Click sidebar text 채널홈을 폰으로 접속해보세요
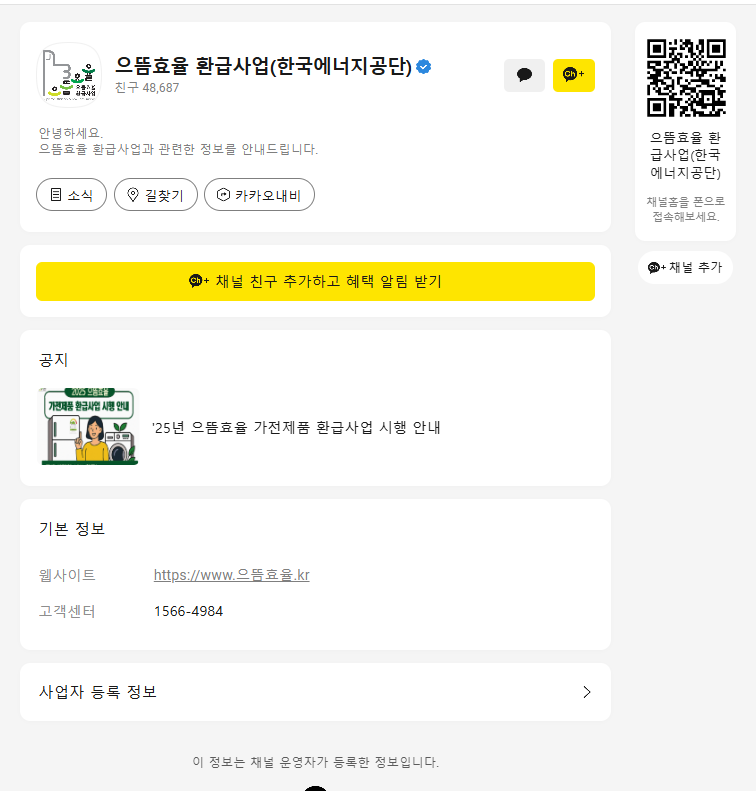 685,209
